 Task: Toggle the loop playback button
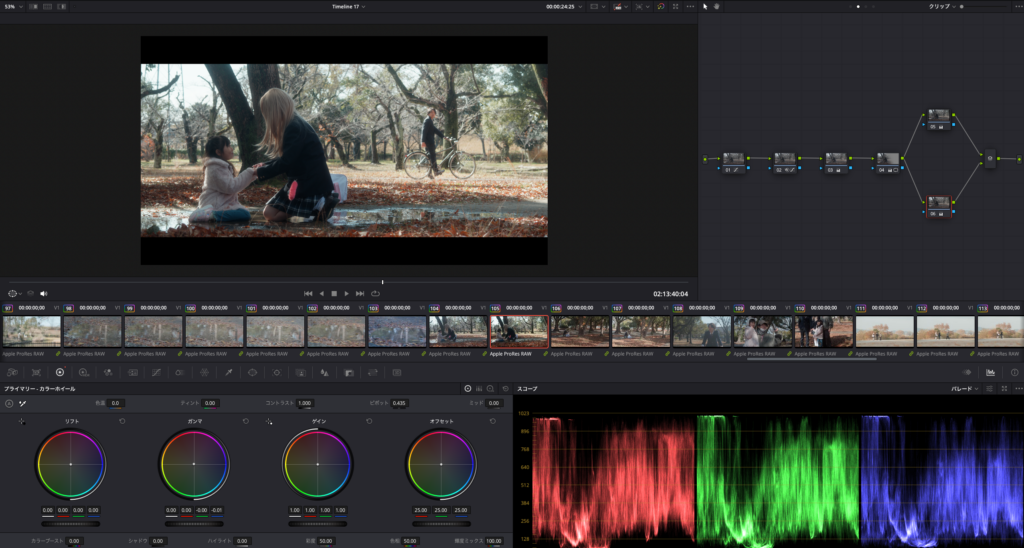click(375, 293)
